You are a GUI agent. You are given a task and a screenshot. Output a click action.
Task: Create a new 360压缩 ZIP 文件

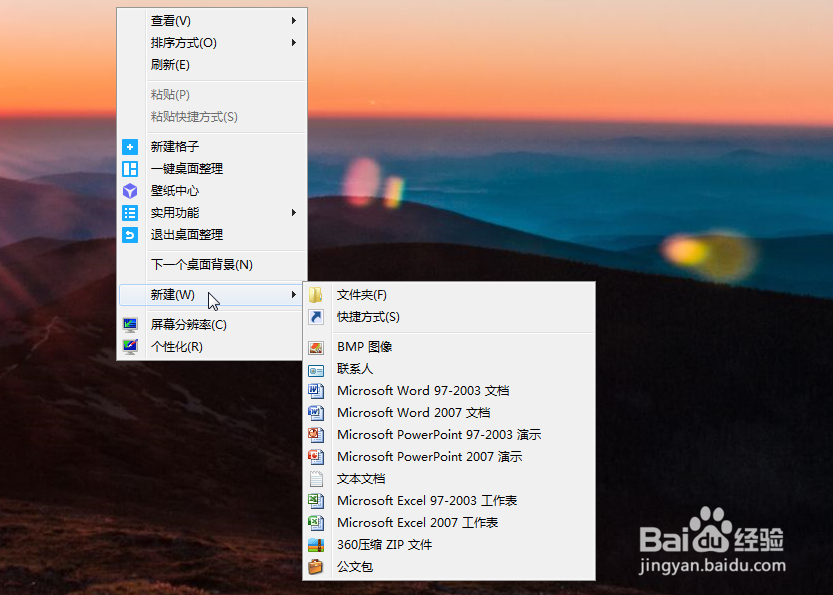[x=449, y=545]
